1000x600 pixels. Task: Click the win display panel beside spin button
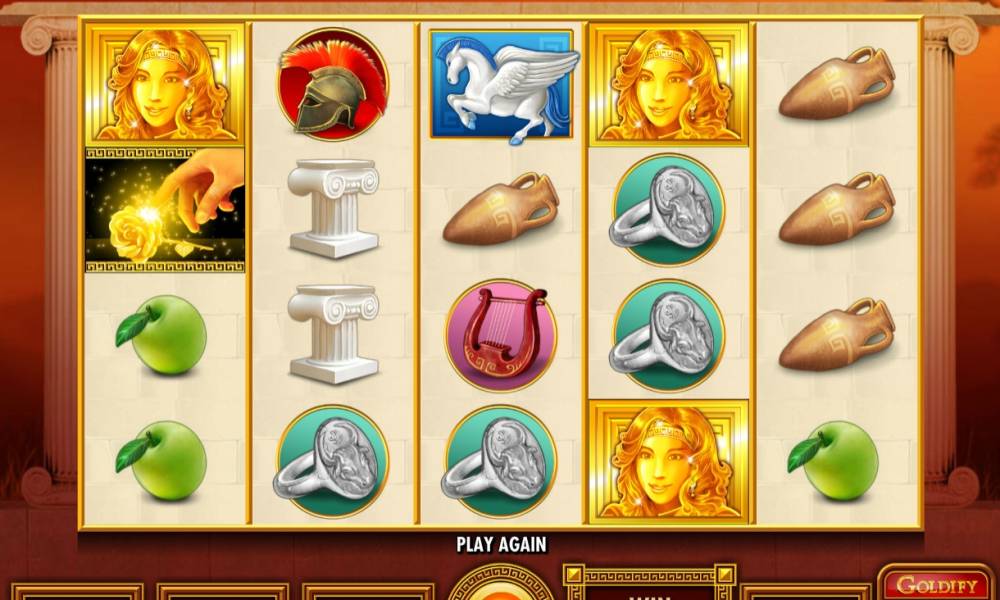(649, 582)
